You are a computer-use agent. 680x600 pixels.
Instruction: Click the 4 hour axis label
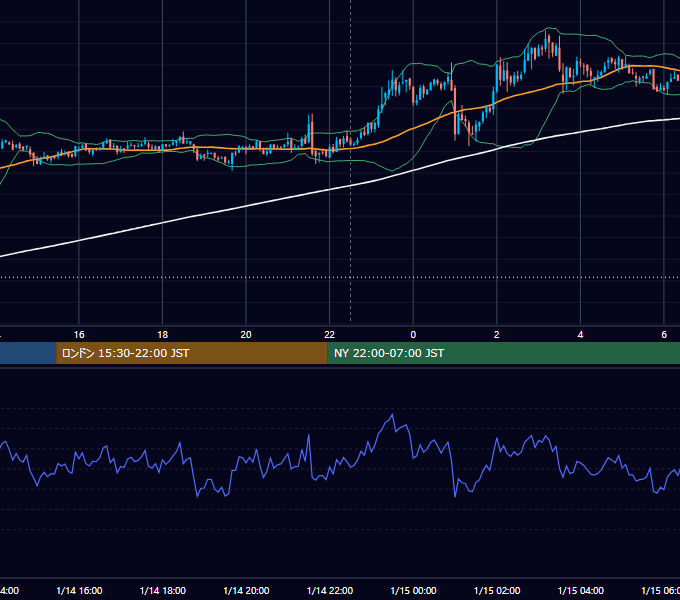(x=580, y=335)
